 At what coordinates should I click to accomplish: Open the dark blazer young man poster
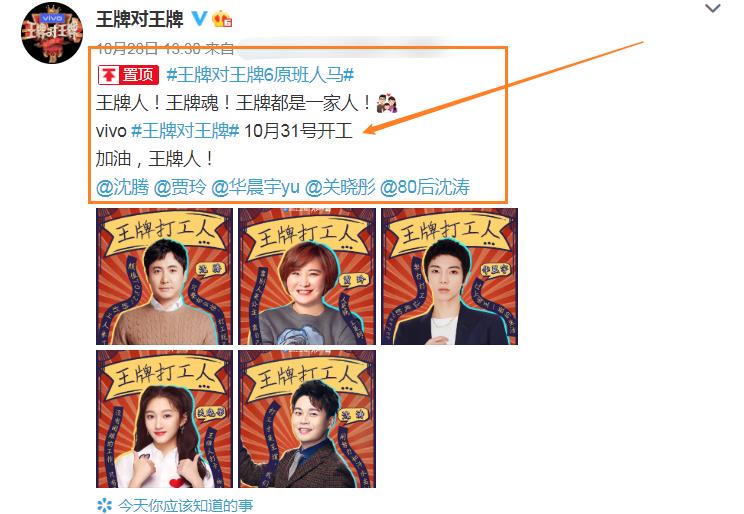pos(449,276)
